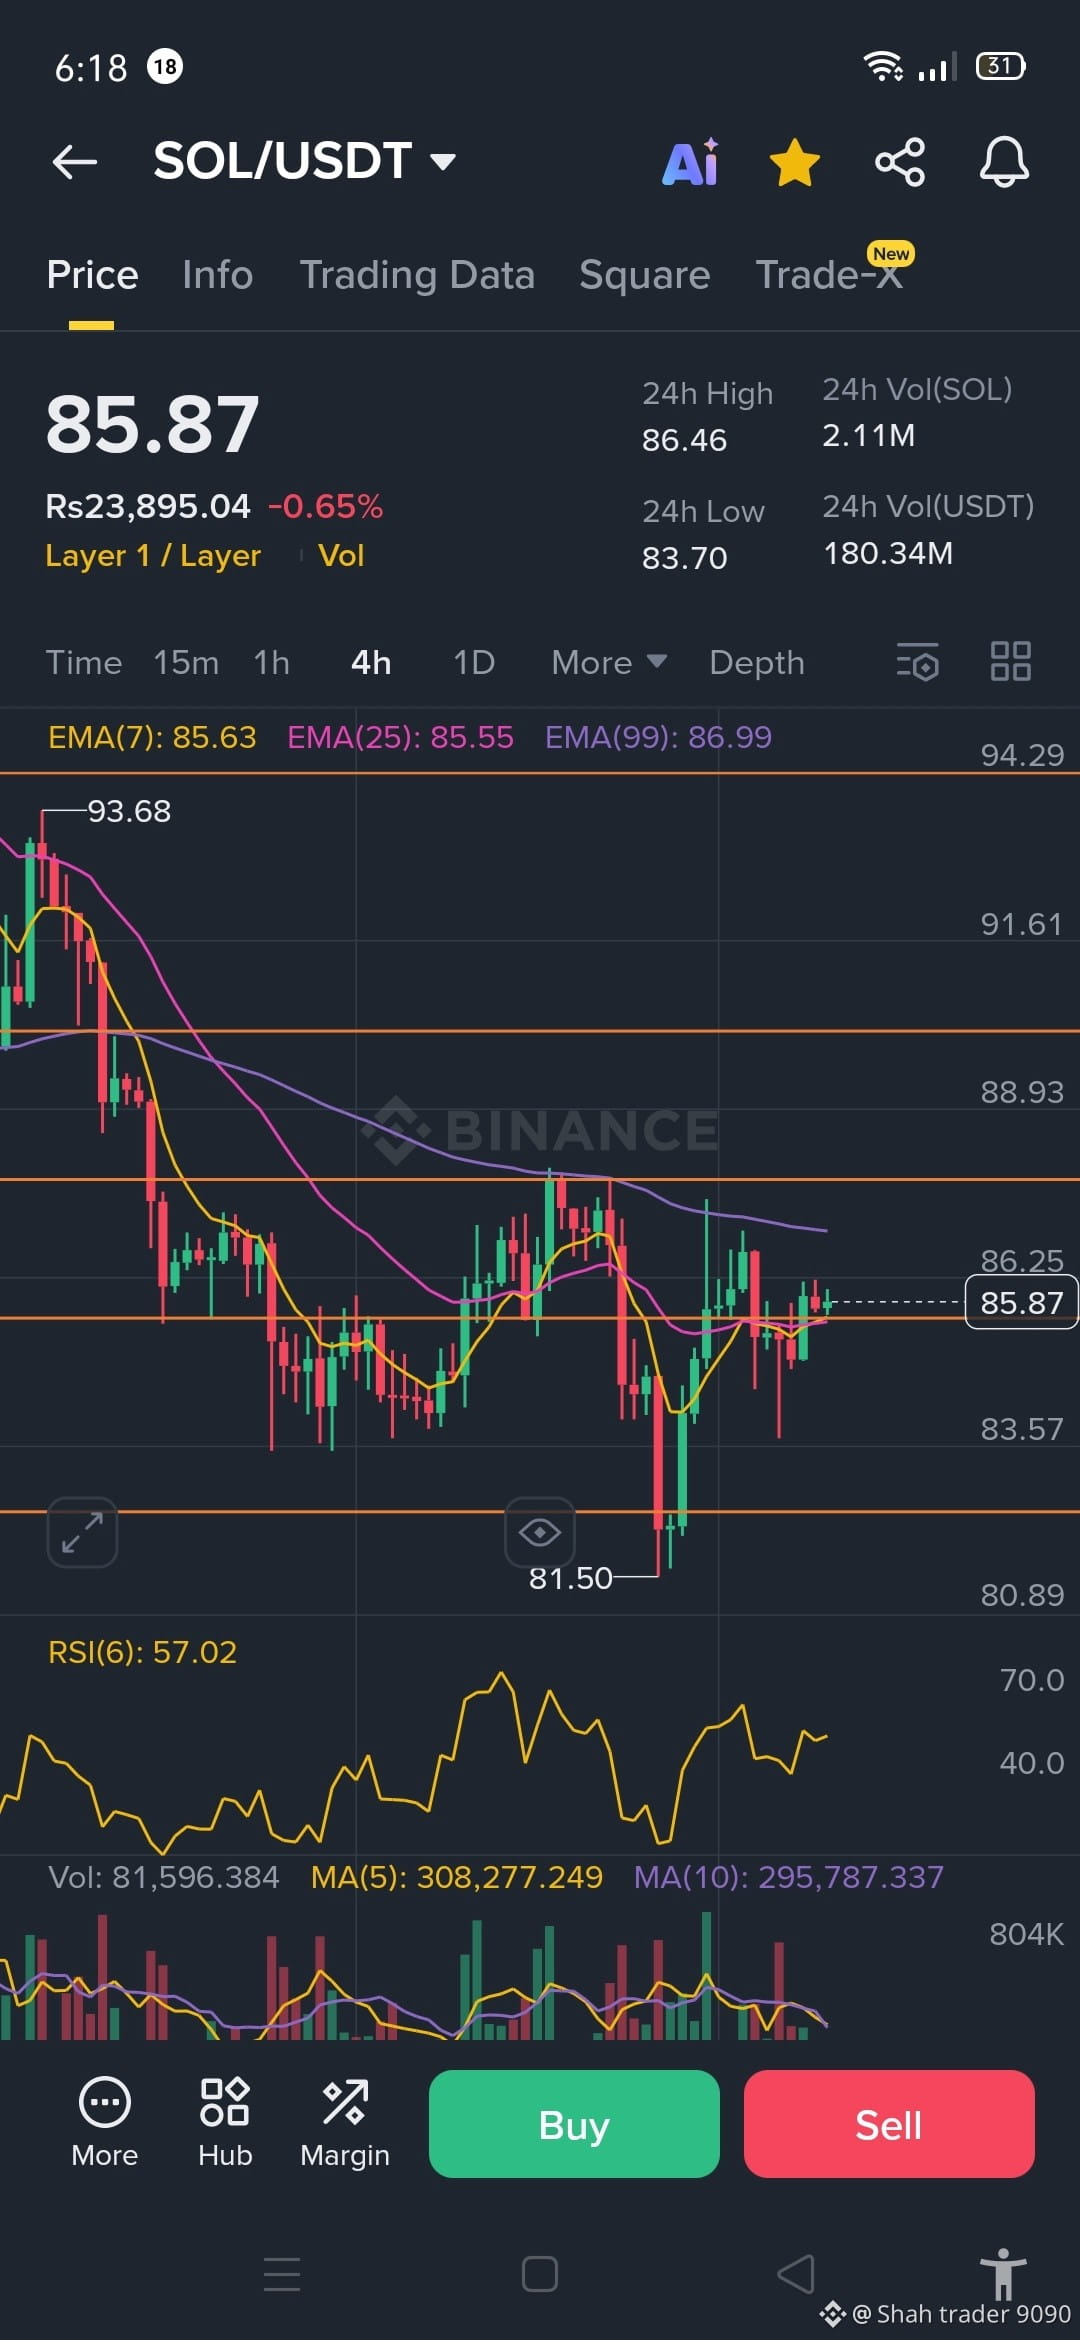1080x2340 pixels.
Task: Expand chart to fullscreen
Action: click(x=82, y=1532)
